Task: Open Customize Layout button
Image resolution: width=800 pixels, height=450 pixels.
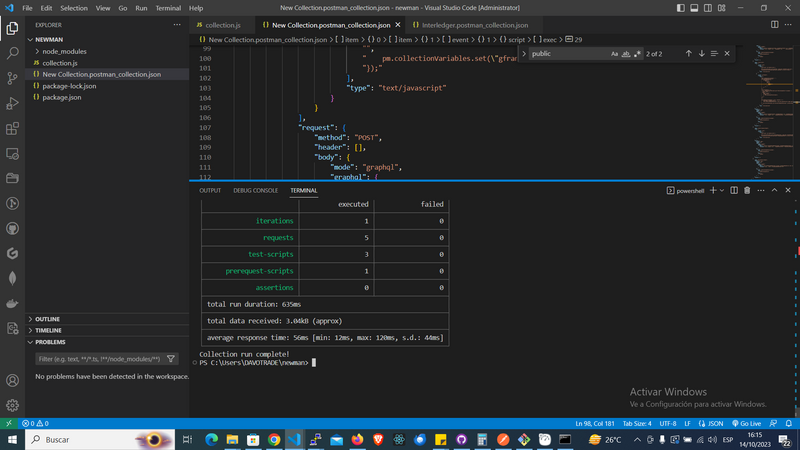Action: pos(721,8)
